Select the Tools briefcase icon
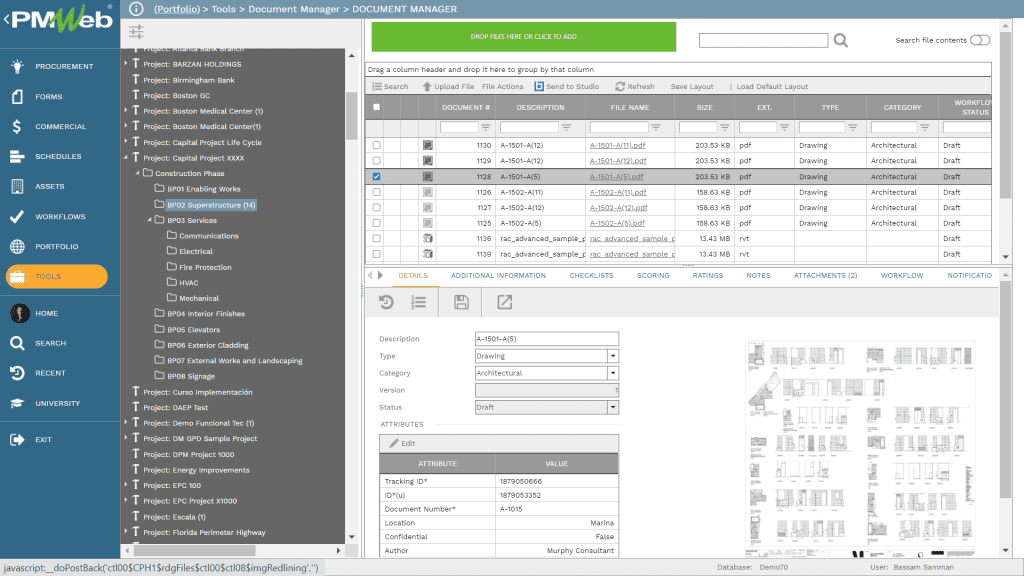1024x576 pixels. (18, 276)
